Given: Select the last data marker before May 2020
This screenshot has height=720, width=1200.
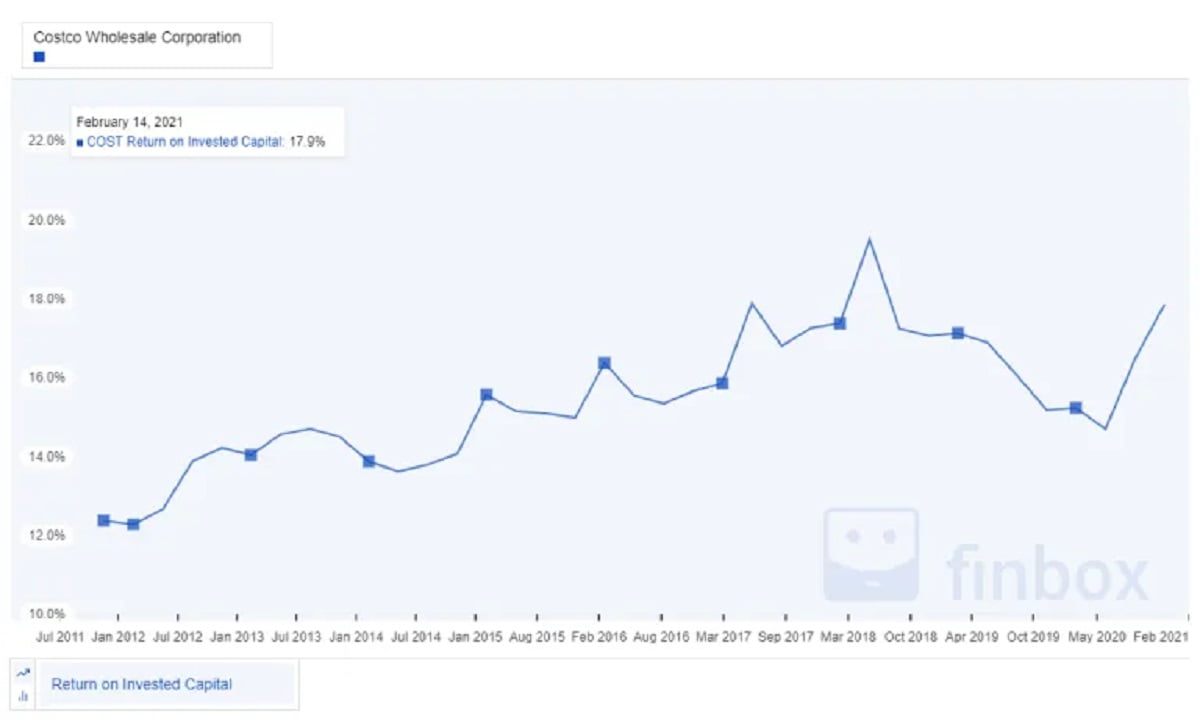Looking at the screenshot, I should coord(1076,408).
